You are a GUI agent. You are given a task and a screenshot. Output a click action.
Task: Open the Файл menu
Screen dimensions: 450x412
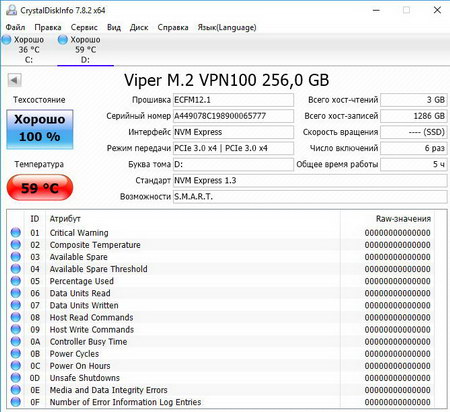(15, 27)
